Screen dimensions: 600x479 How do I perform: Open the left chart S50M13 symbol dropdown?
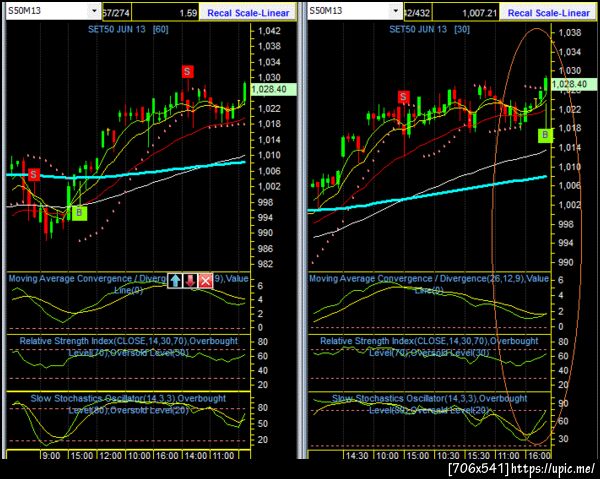[94, 11]
